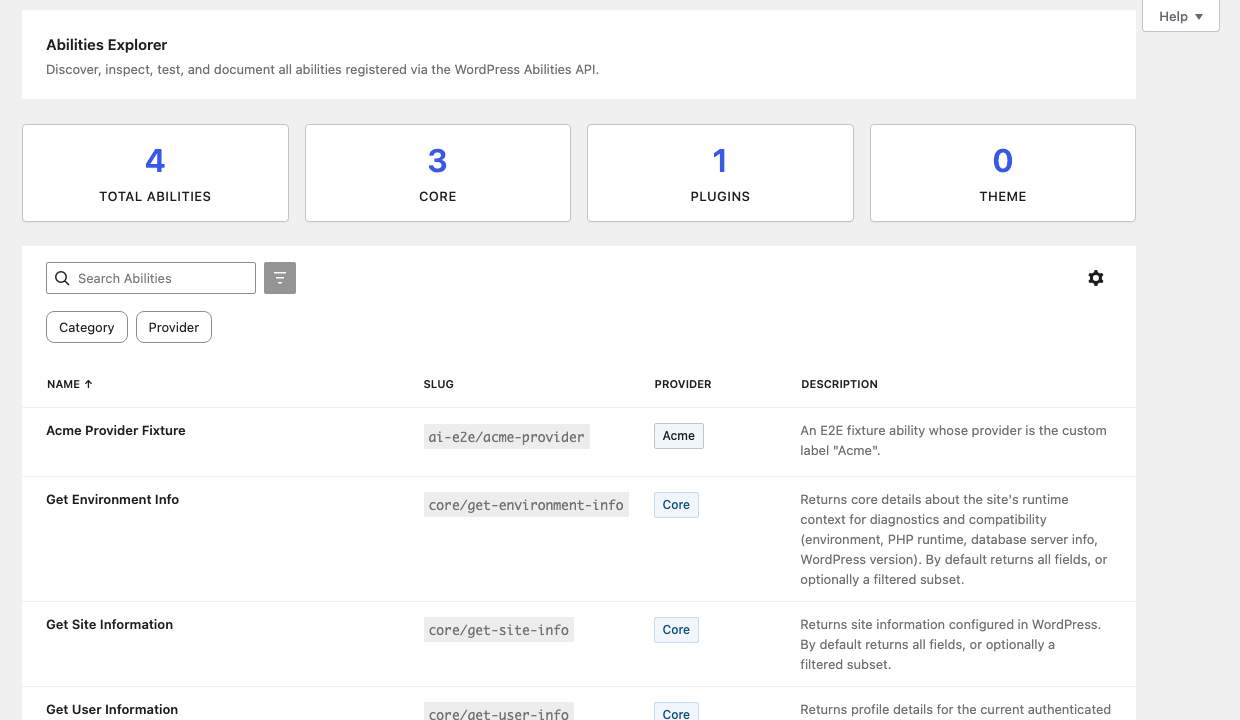Sort by the Name column header
Screen dimensions: 1240x720
(70, 384)
